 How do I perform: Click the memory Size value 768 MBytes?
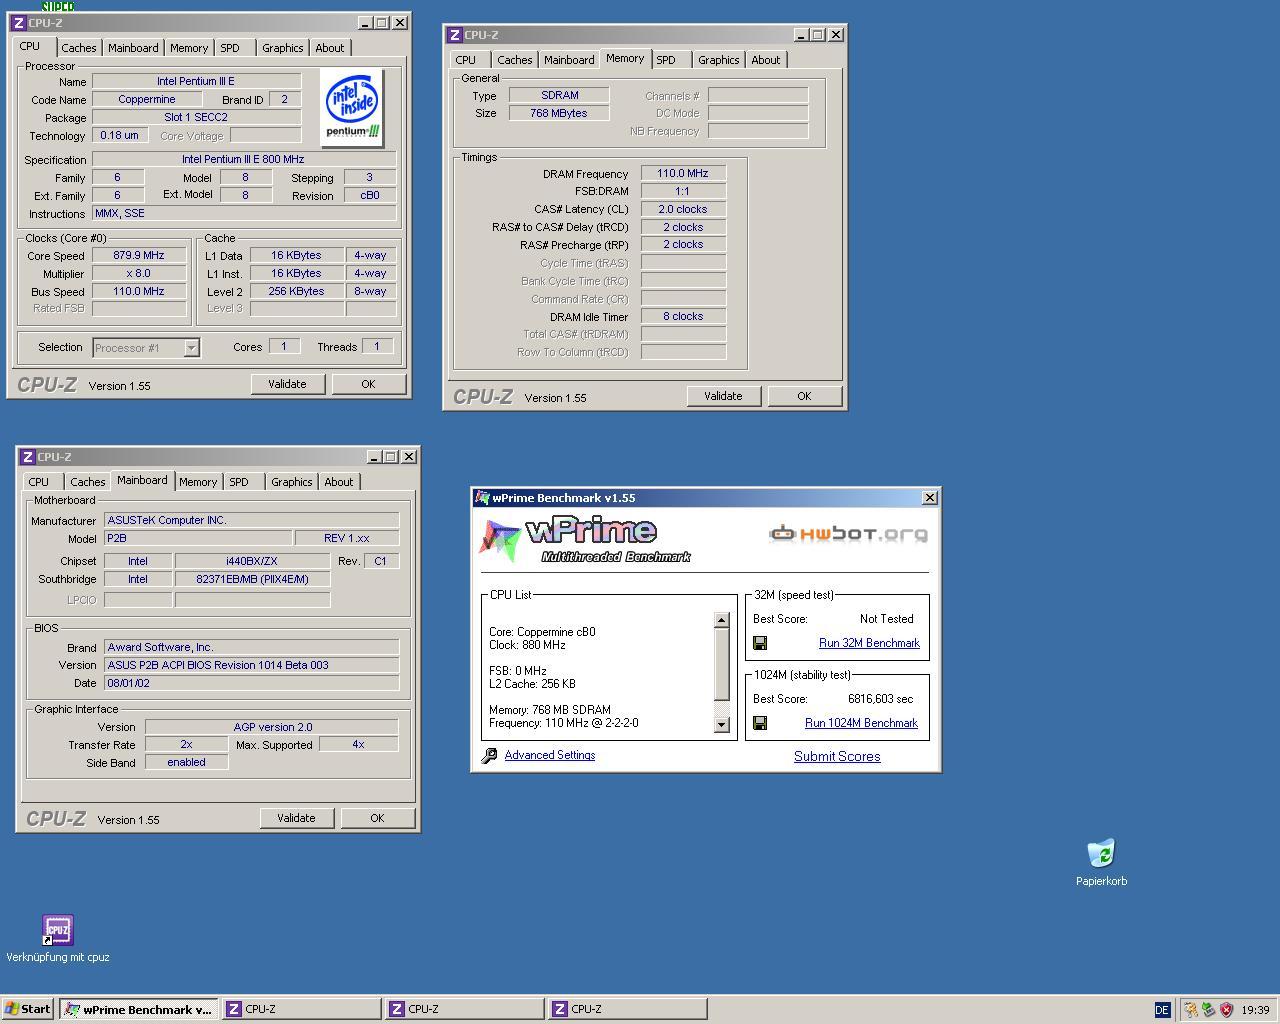point(559,113)
